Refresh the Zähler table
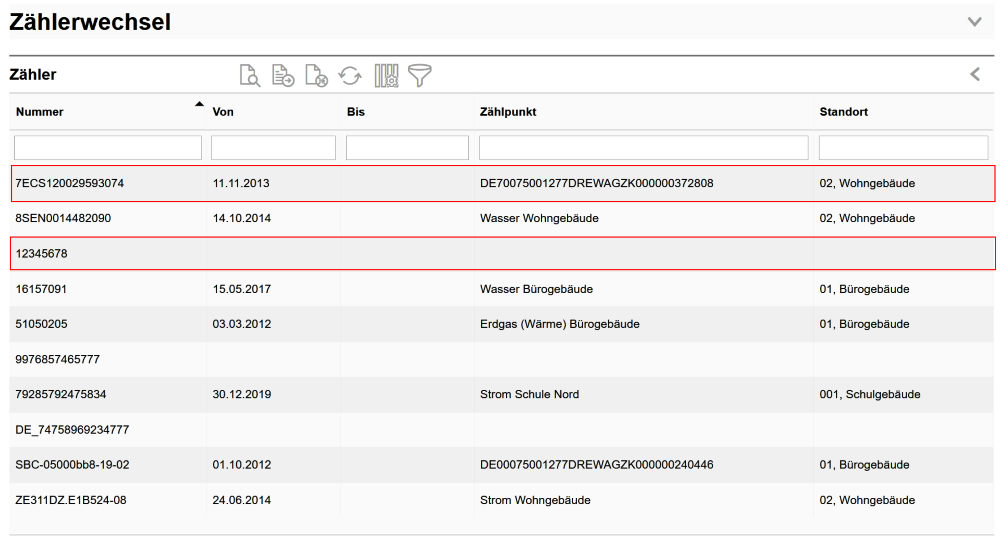Image resolution: width=1000 pixels, height=539 pixels. pyautogui.click(x=350, y=75)
